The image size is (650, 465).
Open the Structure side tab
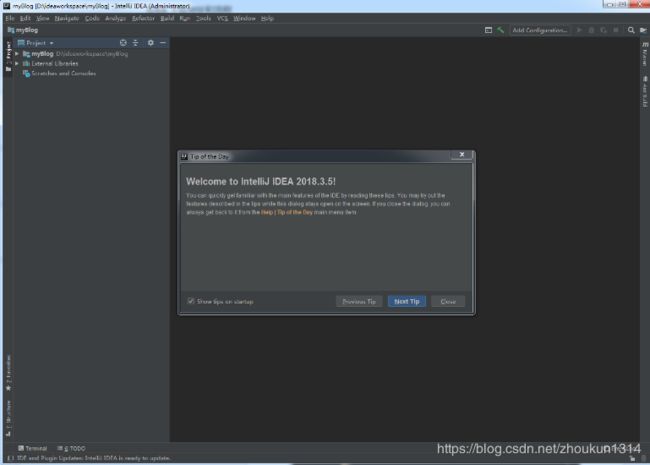coord(8,419)
